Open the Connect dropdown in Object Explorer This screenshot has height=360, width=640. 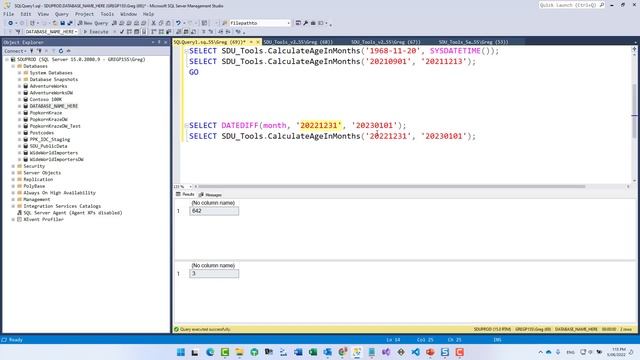(x=15, y=51)
